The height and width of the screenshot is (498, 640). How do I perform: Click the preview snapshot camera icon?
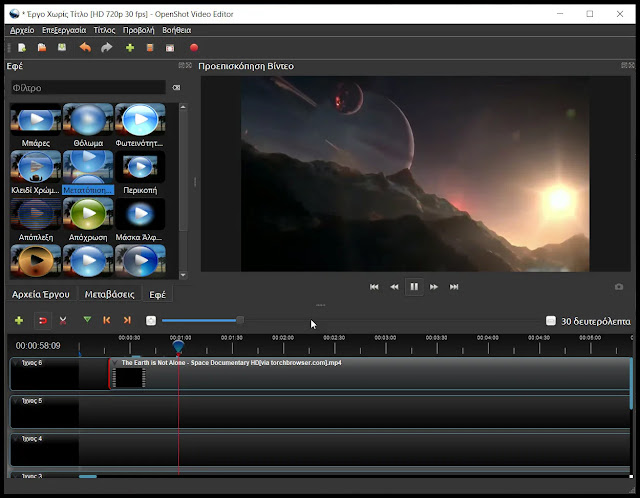(619, 287)
